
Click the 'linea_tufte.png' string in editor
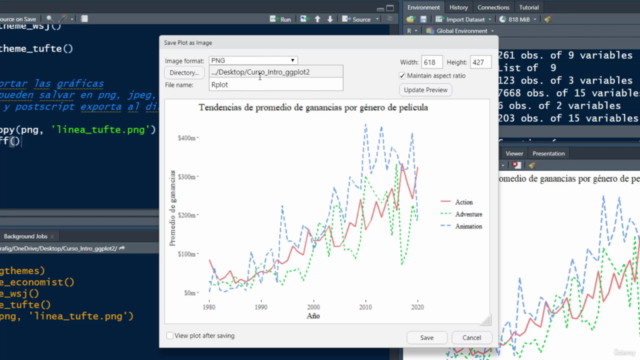pyautogui.click(x=101, y=130)
